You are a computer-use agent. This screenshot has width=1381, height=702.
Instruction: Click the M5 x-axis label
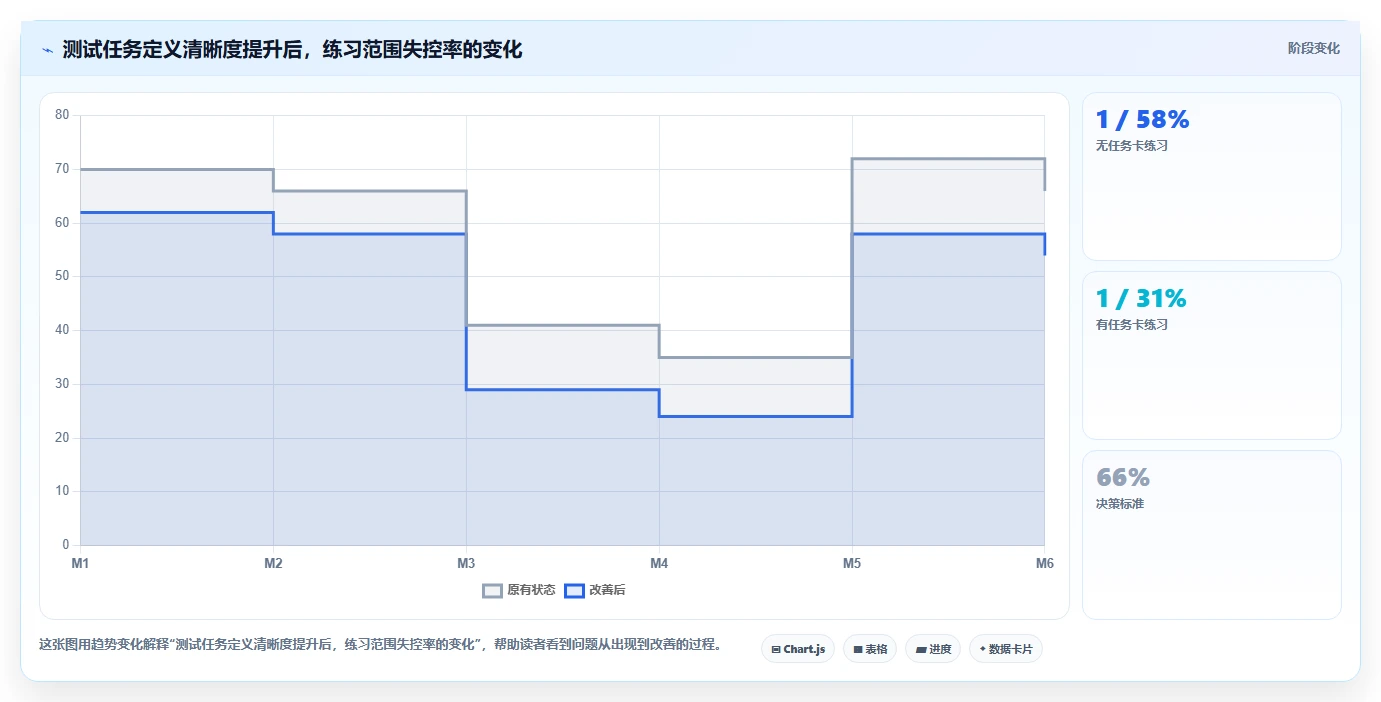(852, 563)
